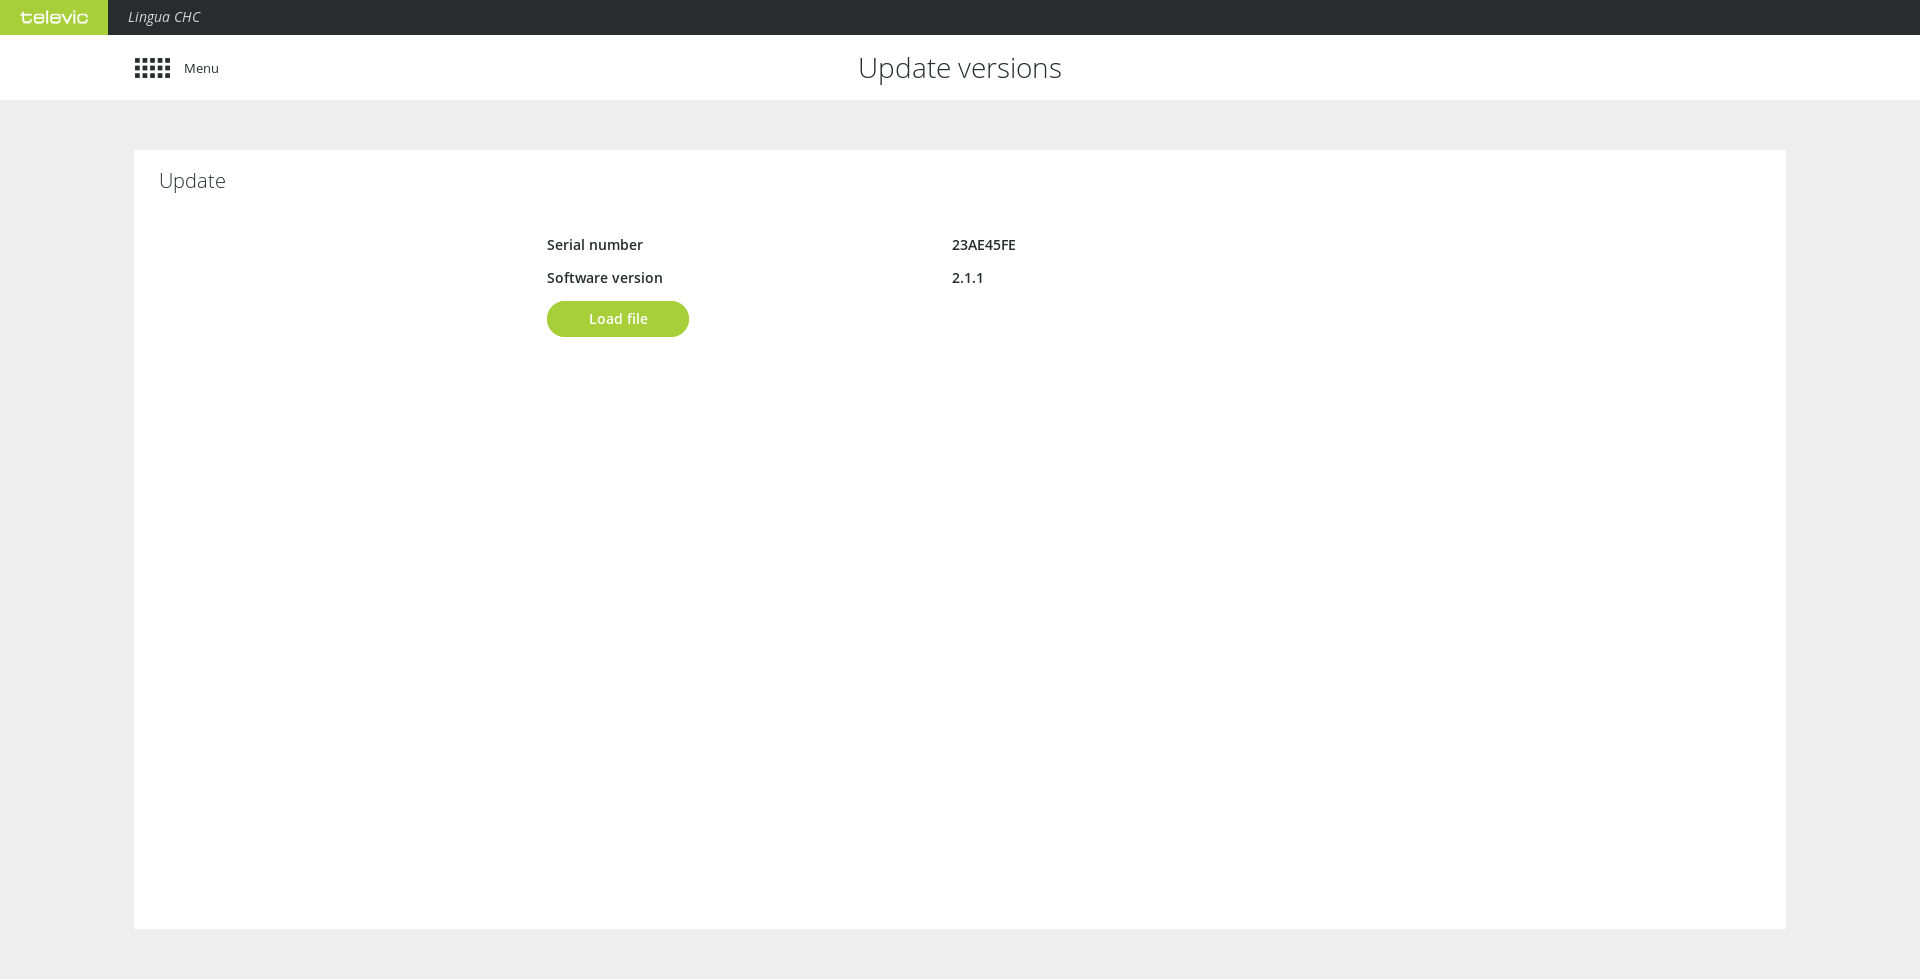Click the Serial number label
The height and width of the screenshot is (979, 1920).
(x=594, y=245)
